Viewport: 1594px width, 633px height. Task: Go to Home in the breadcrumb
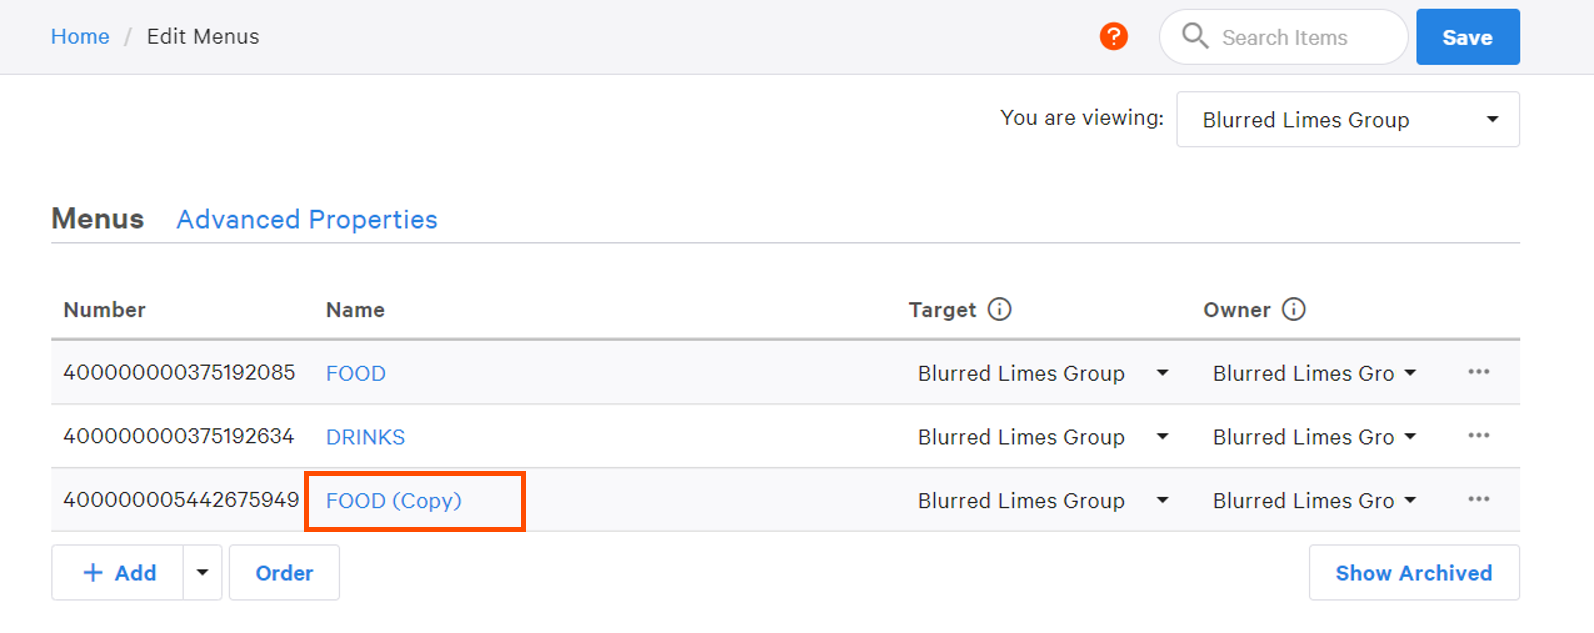[x=80, y=37]
